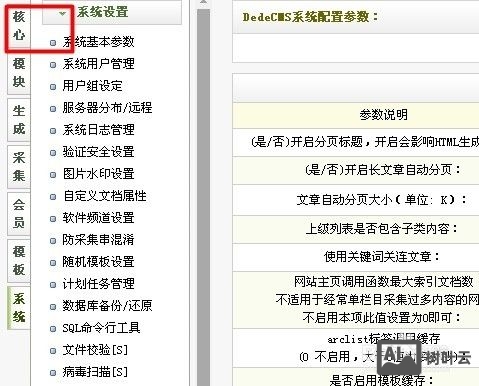
Task: Click the DedeCMS系统配置参数 heading
Action: tap(310, 17)
